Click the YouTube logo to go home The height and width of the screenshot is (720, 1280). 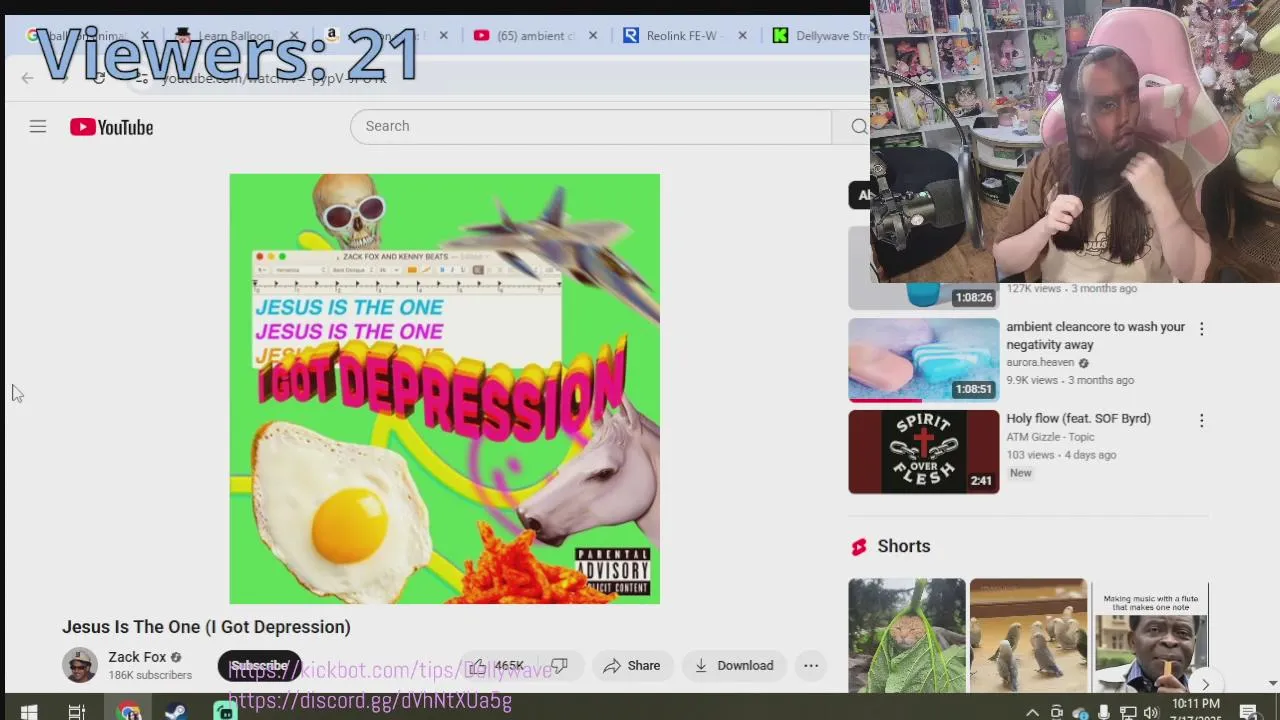click(111, 127)
